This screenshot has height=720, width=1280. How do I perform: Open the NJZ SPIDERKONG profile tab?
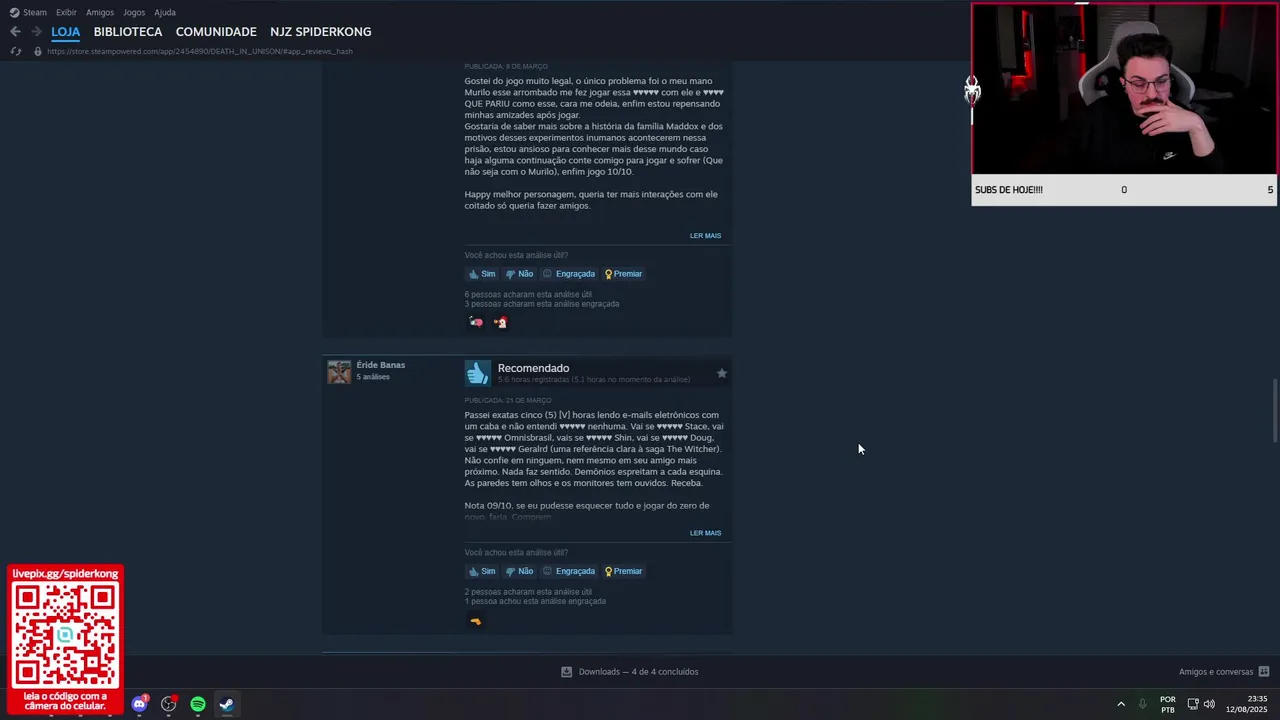tap(320, 32)
